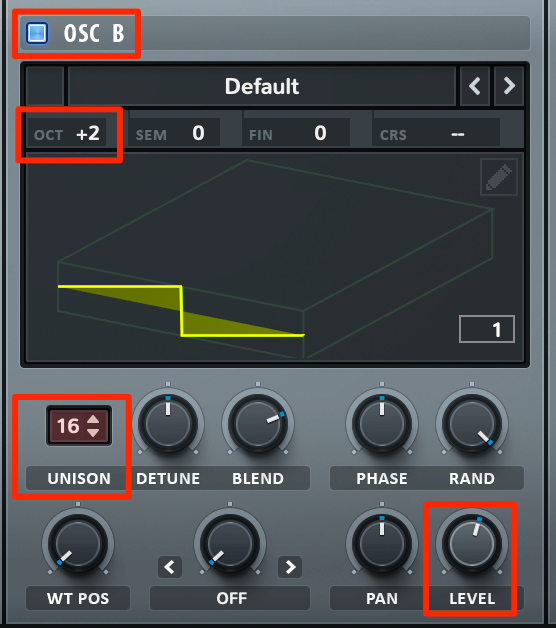Screen dimensions: 556x628
Task: Click the LEVEL knob
Action: click(472, 544)
